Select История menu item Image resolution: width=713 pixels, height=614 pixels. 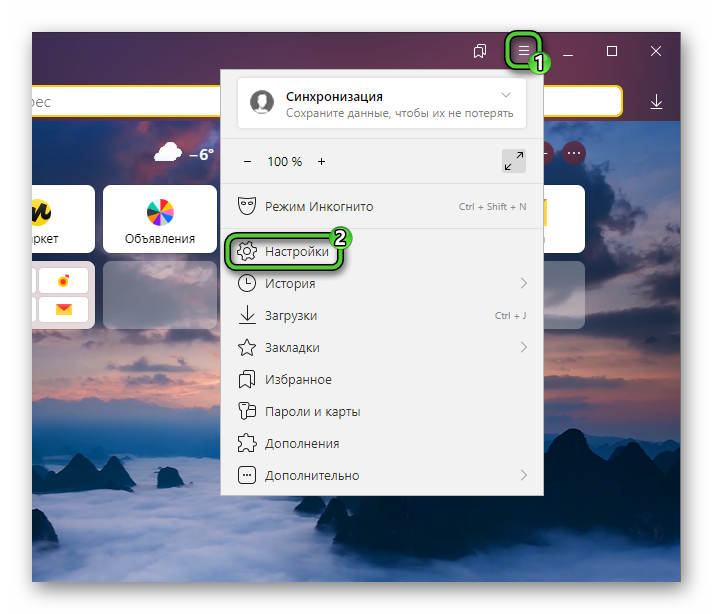(x=382, y=283)
